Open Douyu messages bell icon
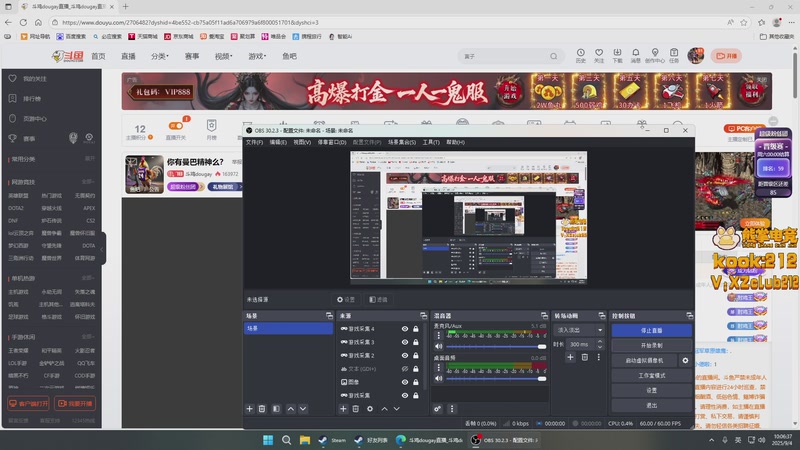This screenshot has width=800, height=450. 635,56
